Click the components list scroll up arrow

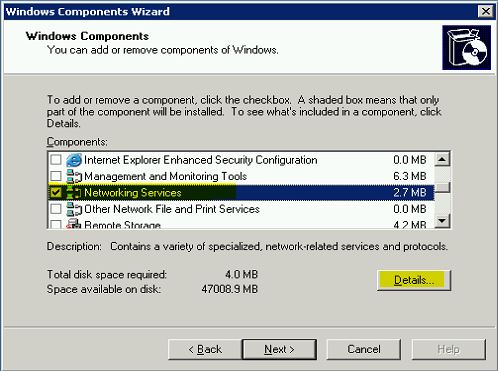point(442,159)
